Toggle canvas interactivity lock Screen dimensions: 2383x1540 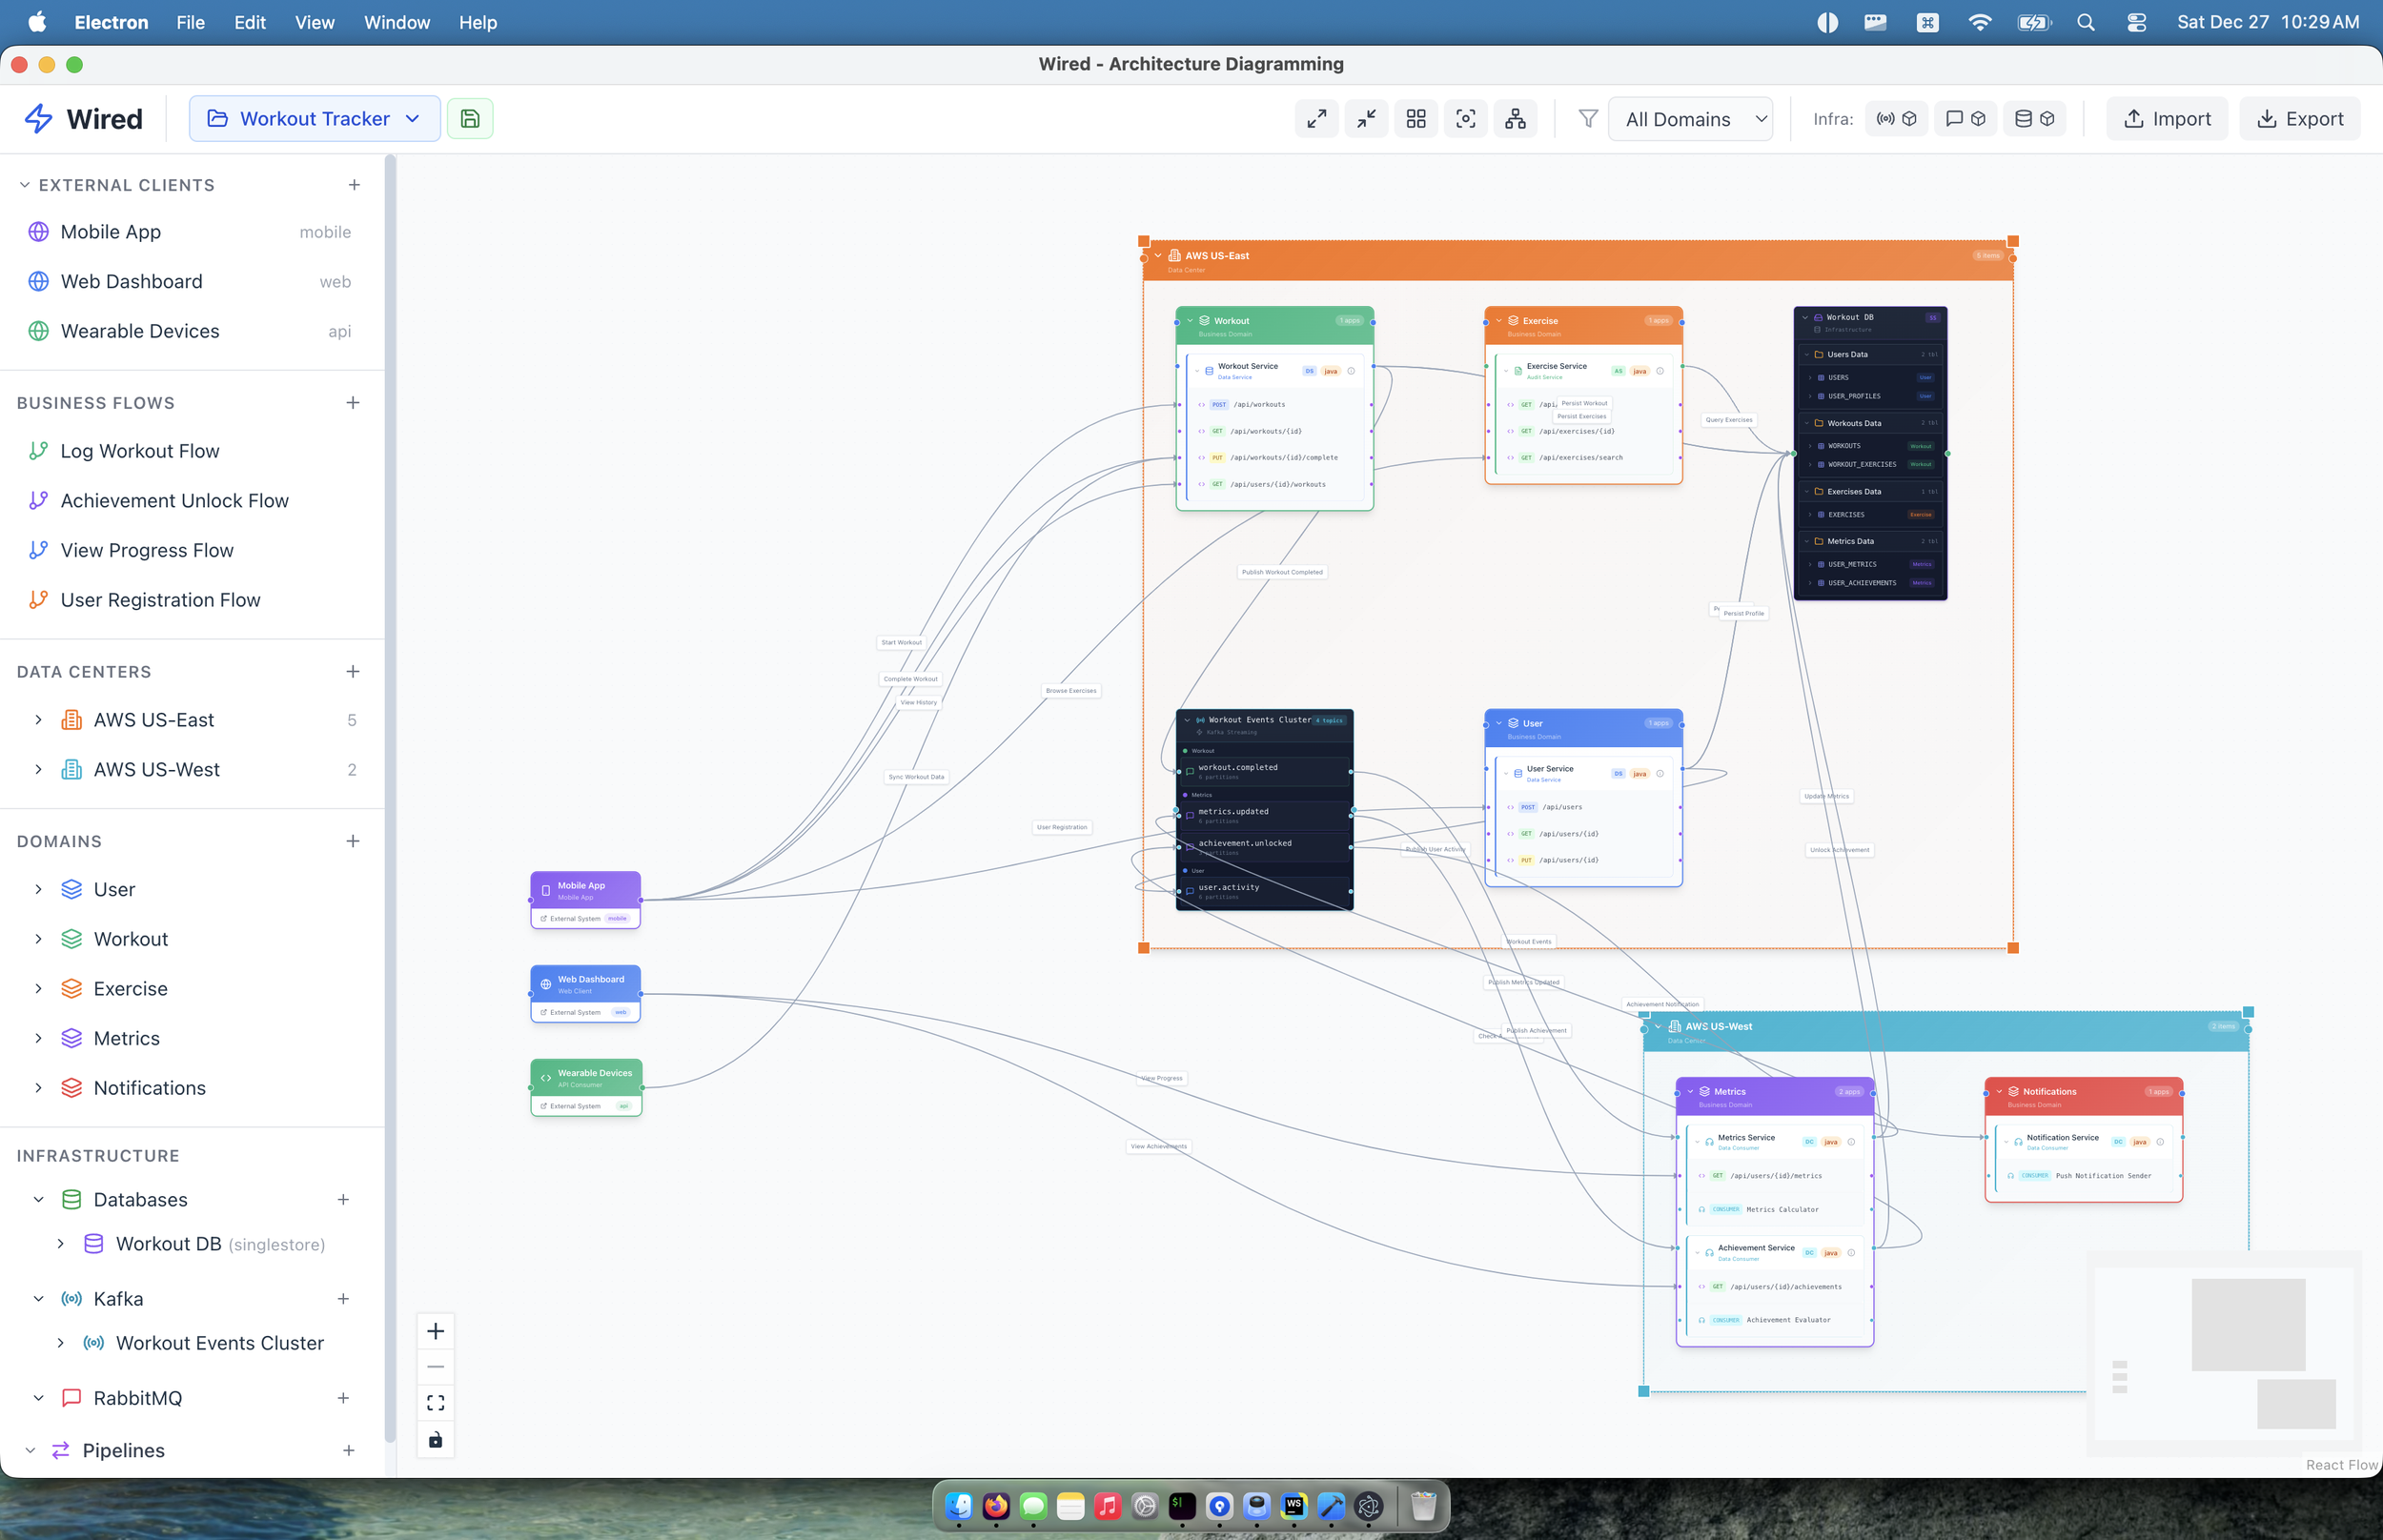pos(436,1440)
